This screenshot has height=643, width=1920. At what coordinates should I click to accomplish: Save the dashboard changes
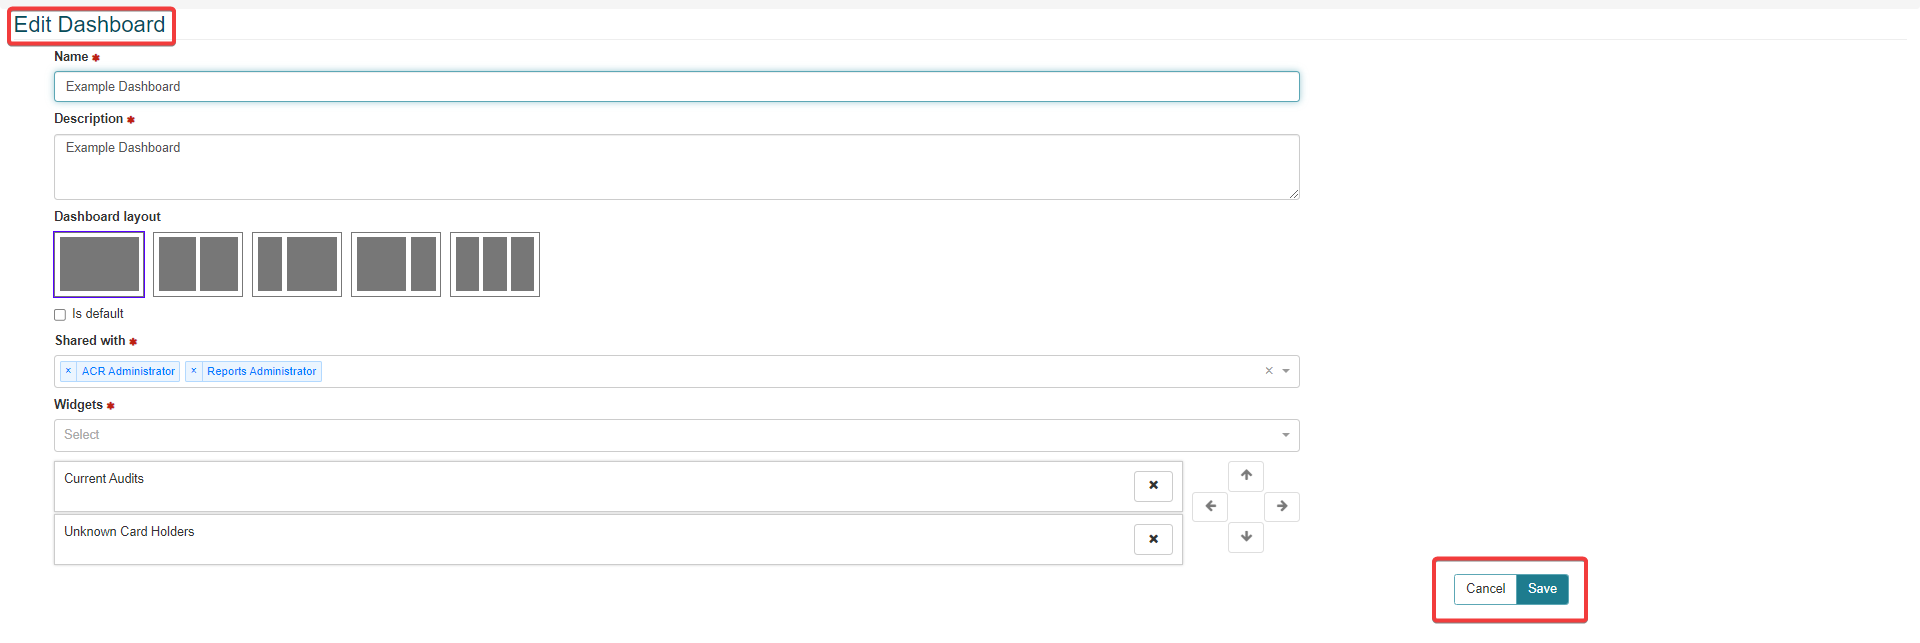coord(1541,589)
